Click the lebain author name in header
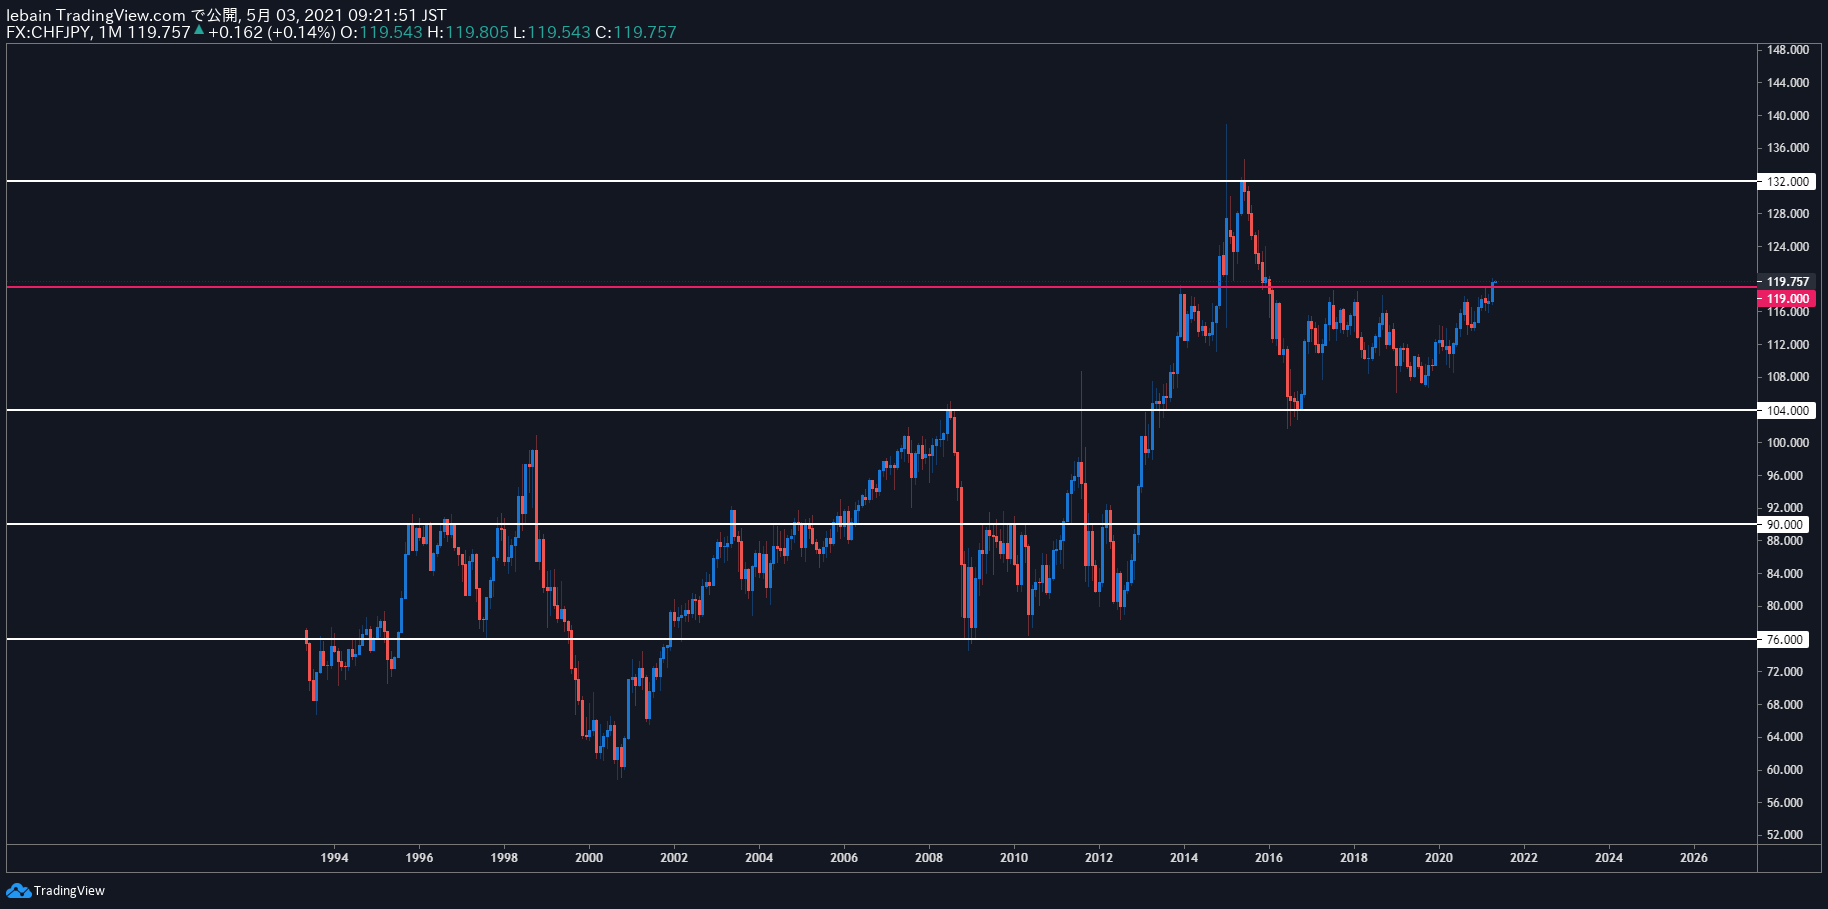Screen dimensions: 1828x909 click(x=28, y=15)
